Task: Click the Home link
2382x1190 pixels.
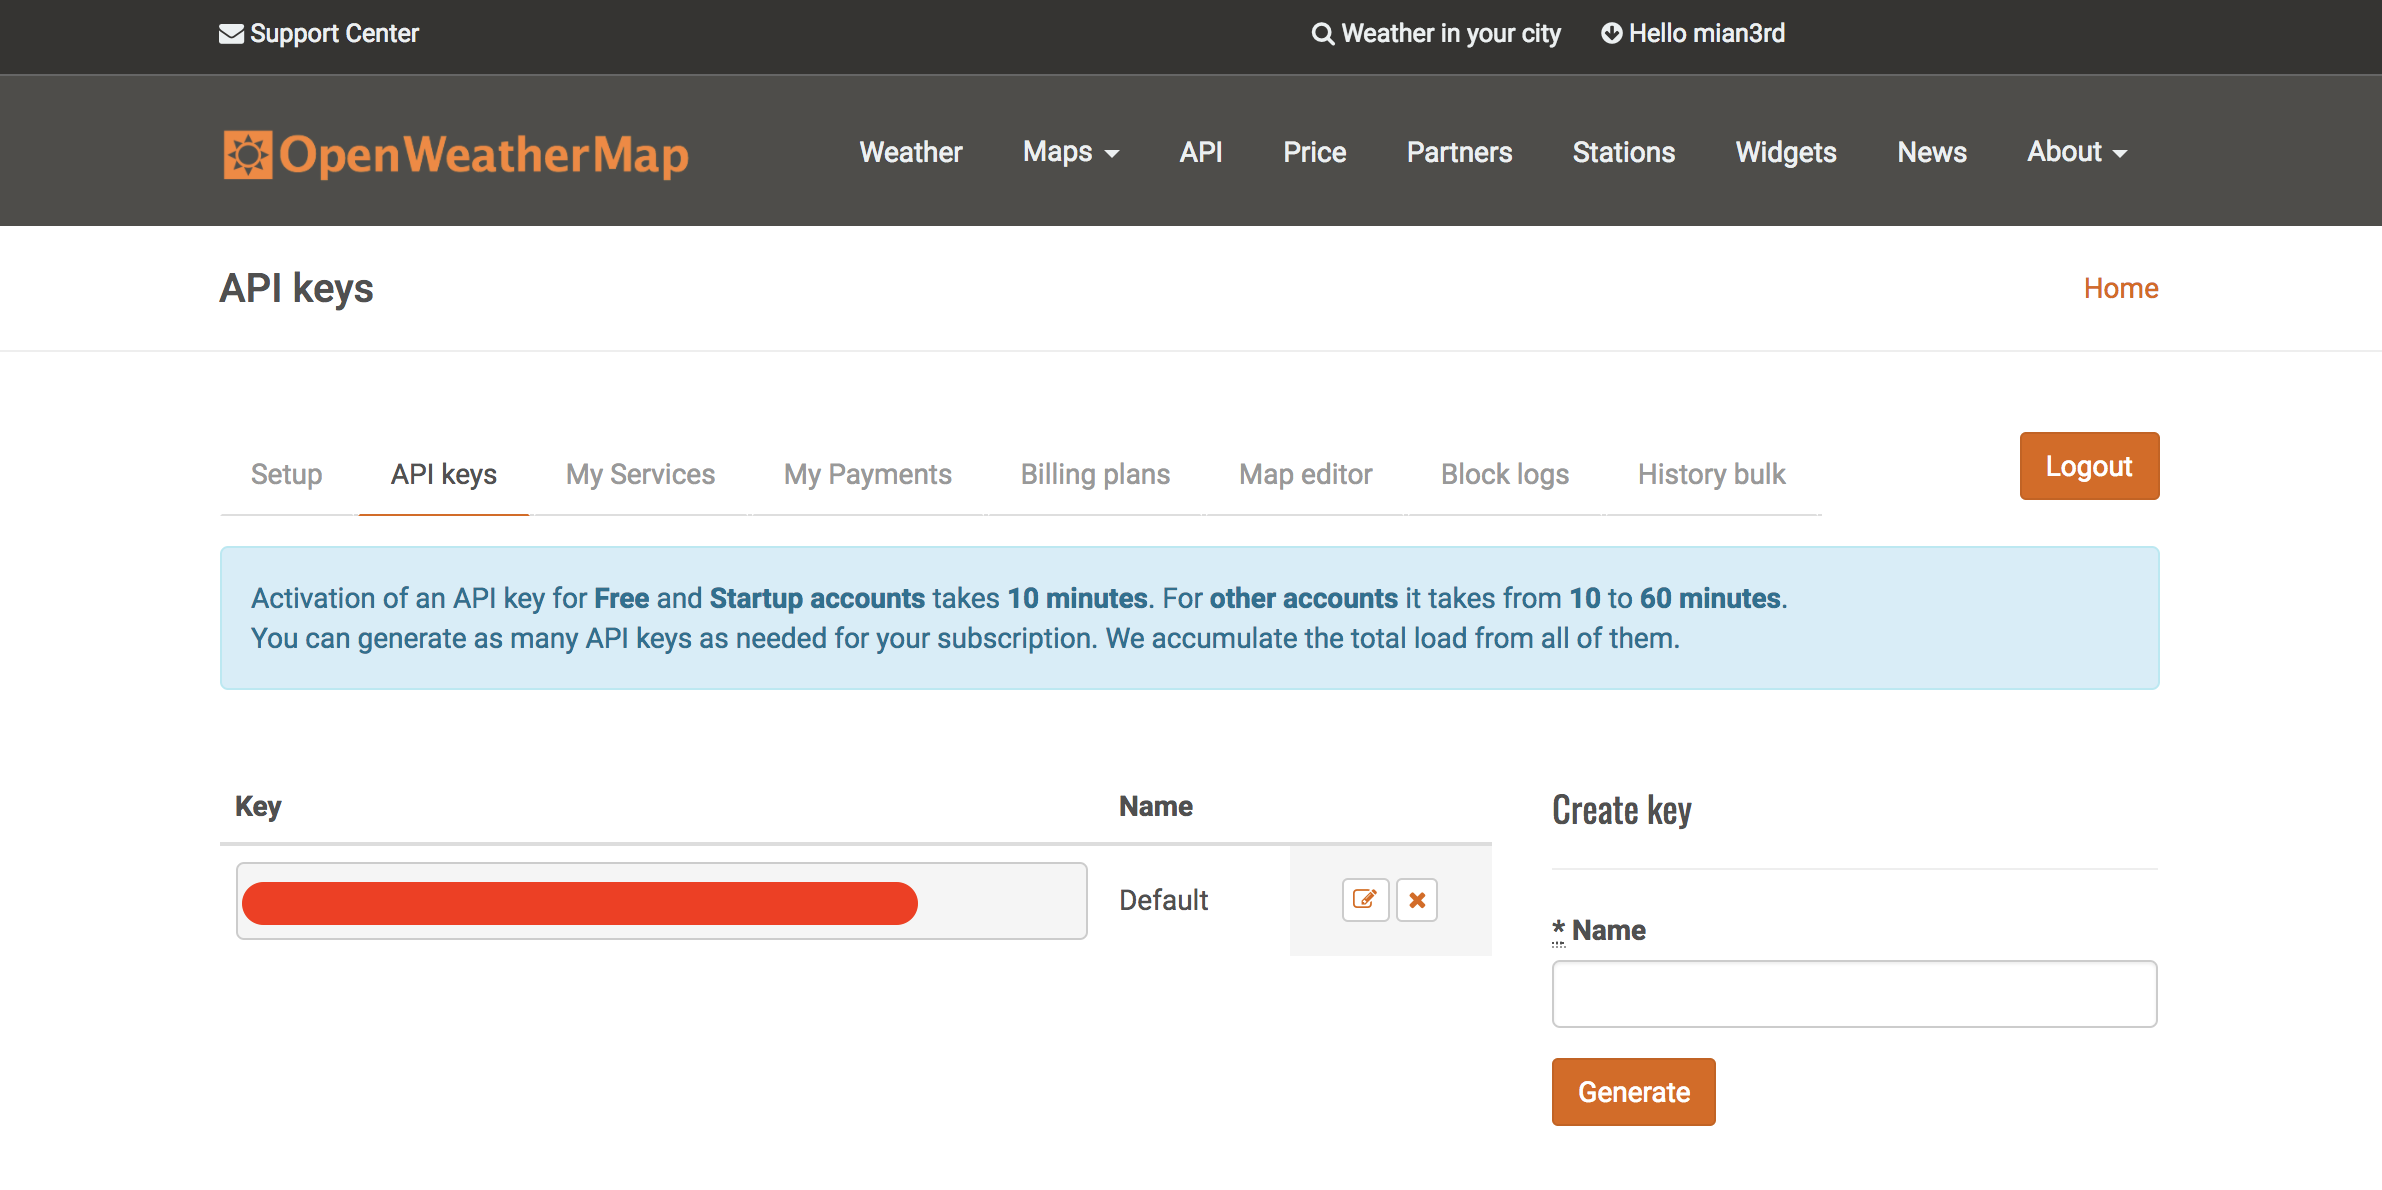Action: (x=2120, y=288)
